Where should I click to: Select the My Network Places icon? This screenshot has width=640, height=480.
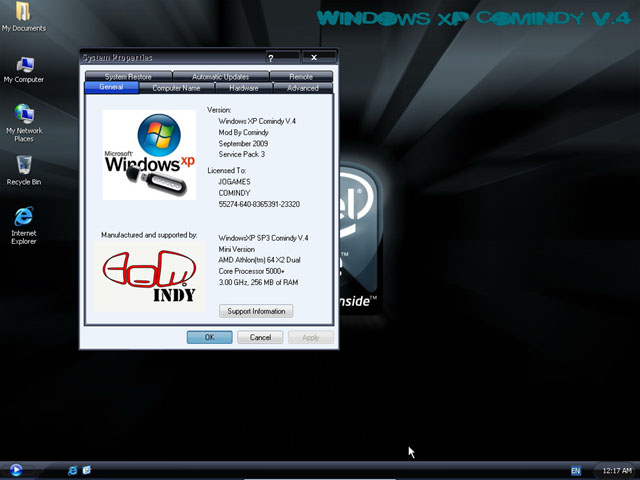tap(24, 122)
